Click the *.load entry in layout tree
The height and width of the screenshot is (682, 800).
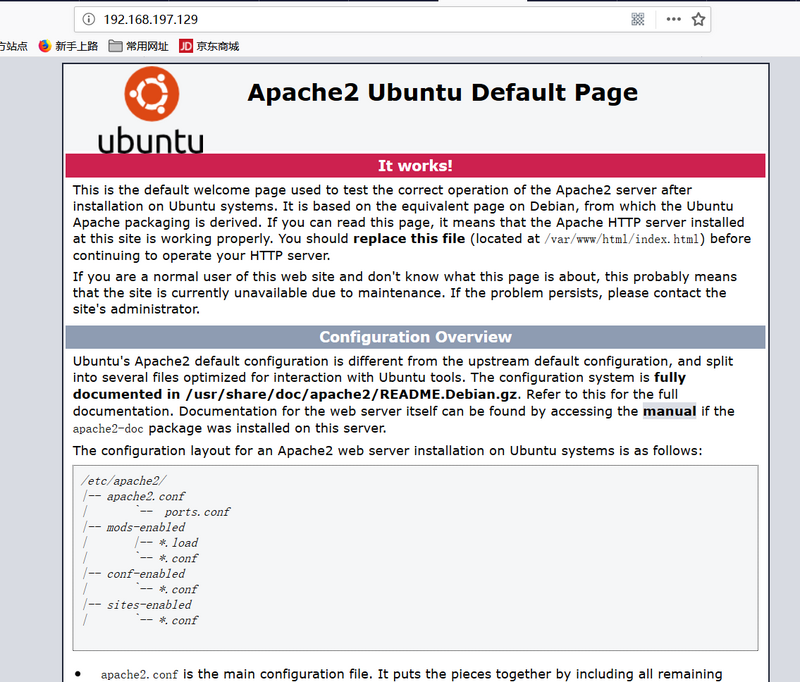click(x=178, y=543)
